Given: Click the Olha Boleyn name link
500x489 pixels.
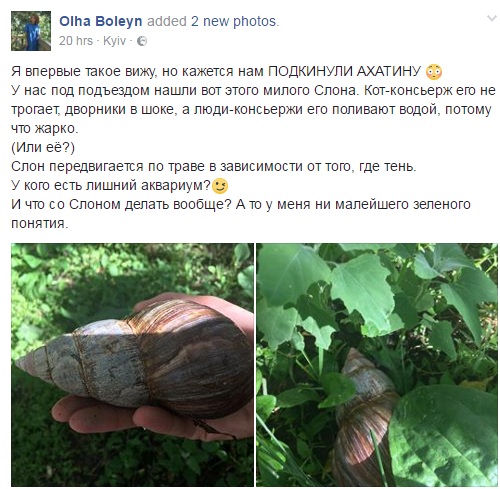Looking at the screenshot, I should point(101,21).
